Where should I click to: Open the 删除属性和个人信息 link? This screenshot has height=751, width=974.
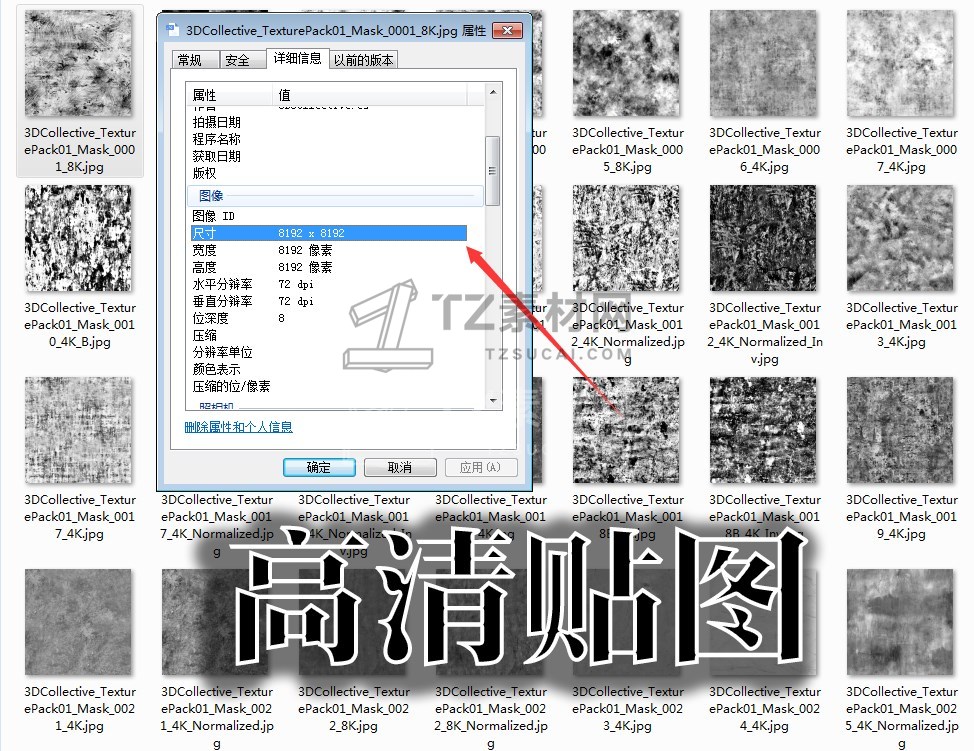[x=238, y=427]
